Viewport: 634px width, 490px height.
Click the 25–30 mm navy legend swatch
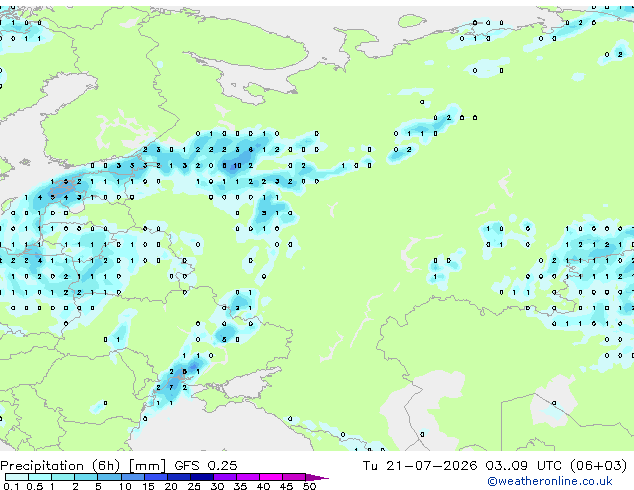(202, 477)
